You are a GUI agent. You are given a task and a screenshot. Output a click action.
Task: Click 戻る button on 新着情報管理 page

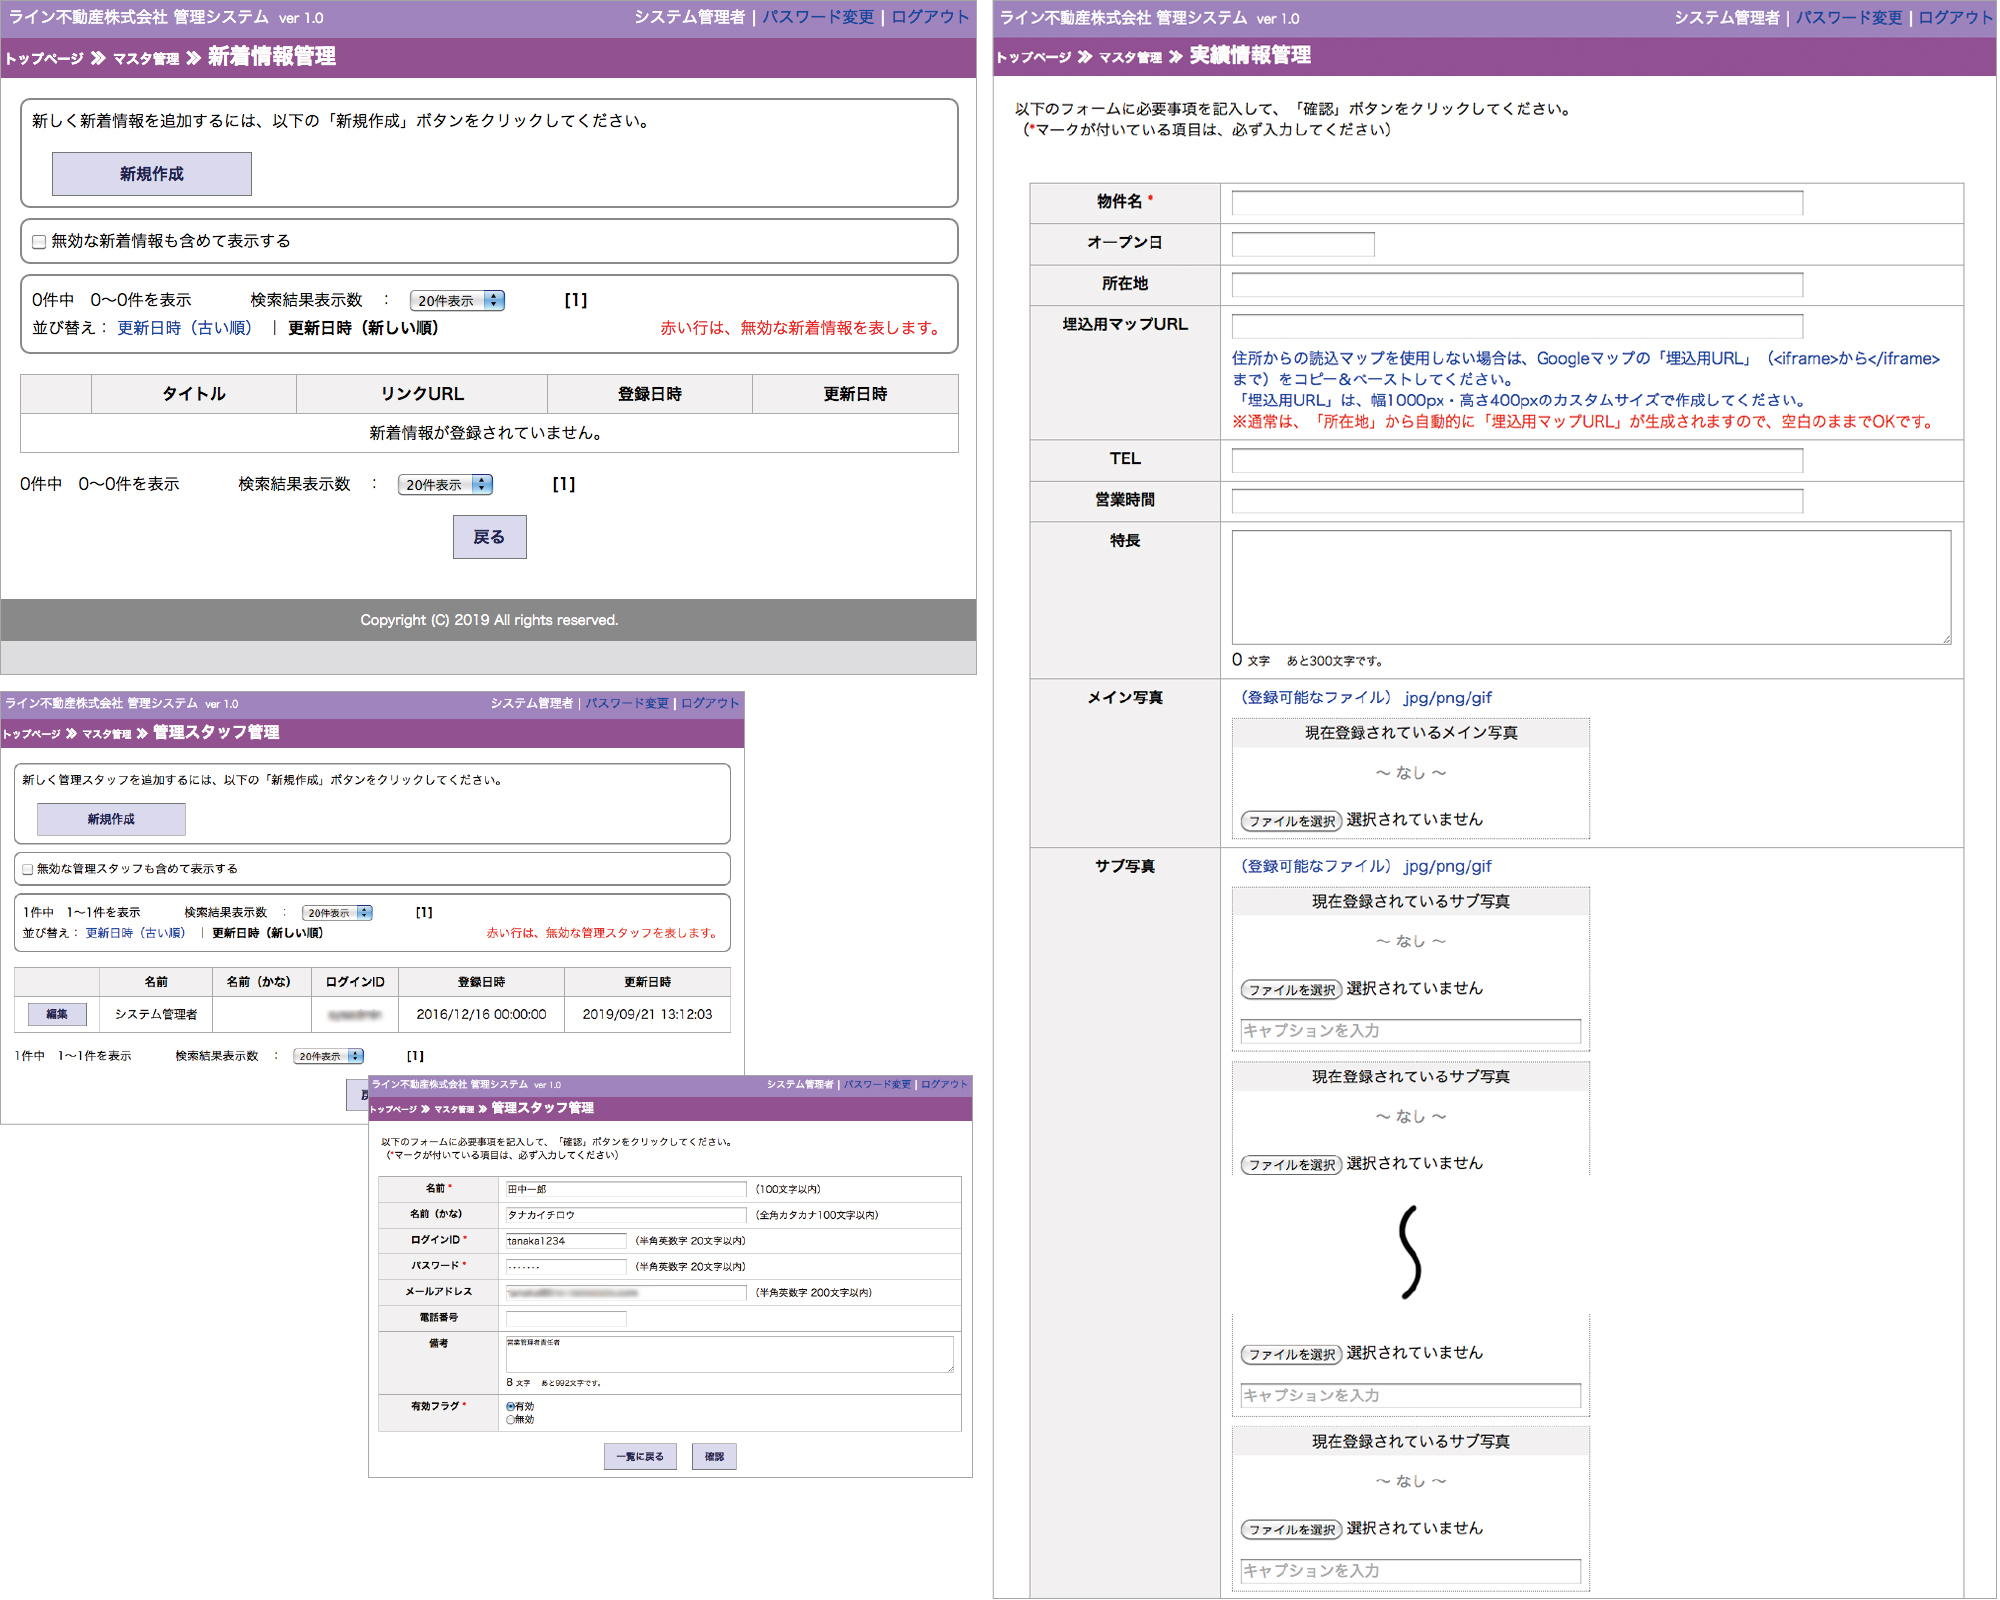coord(489,537)
